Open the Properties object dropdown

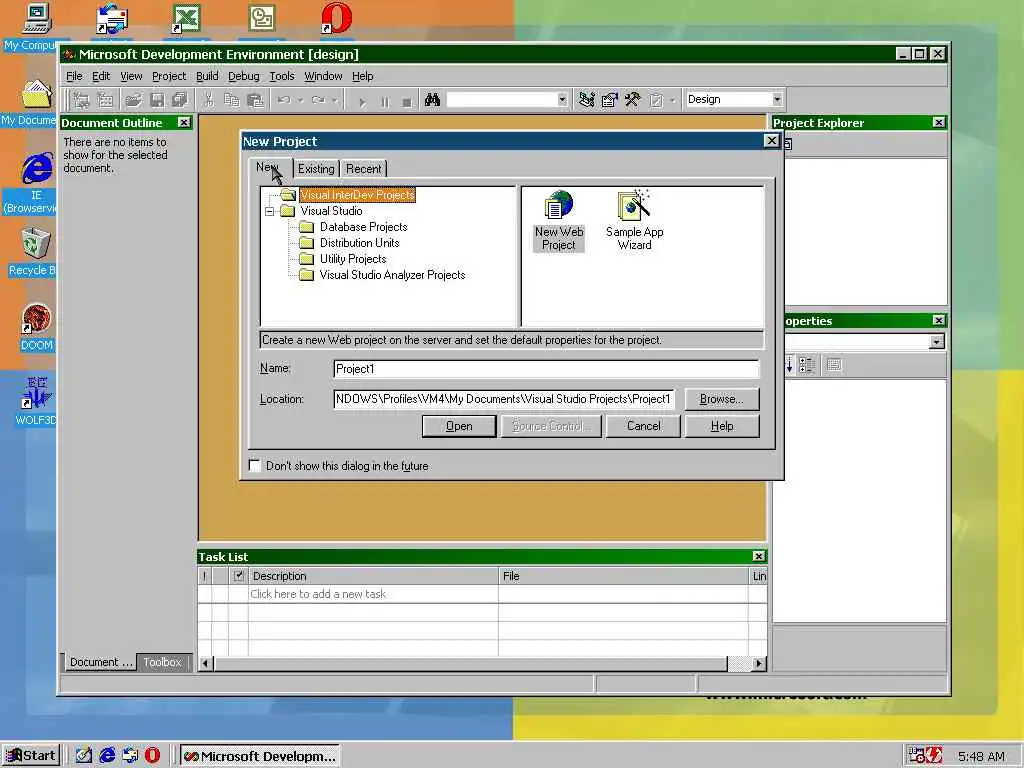[936, 342]
